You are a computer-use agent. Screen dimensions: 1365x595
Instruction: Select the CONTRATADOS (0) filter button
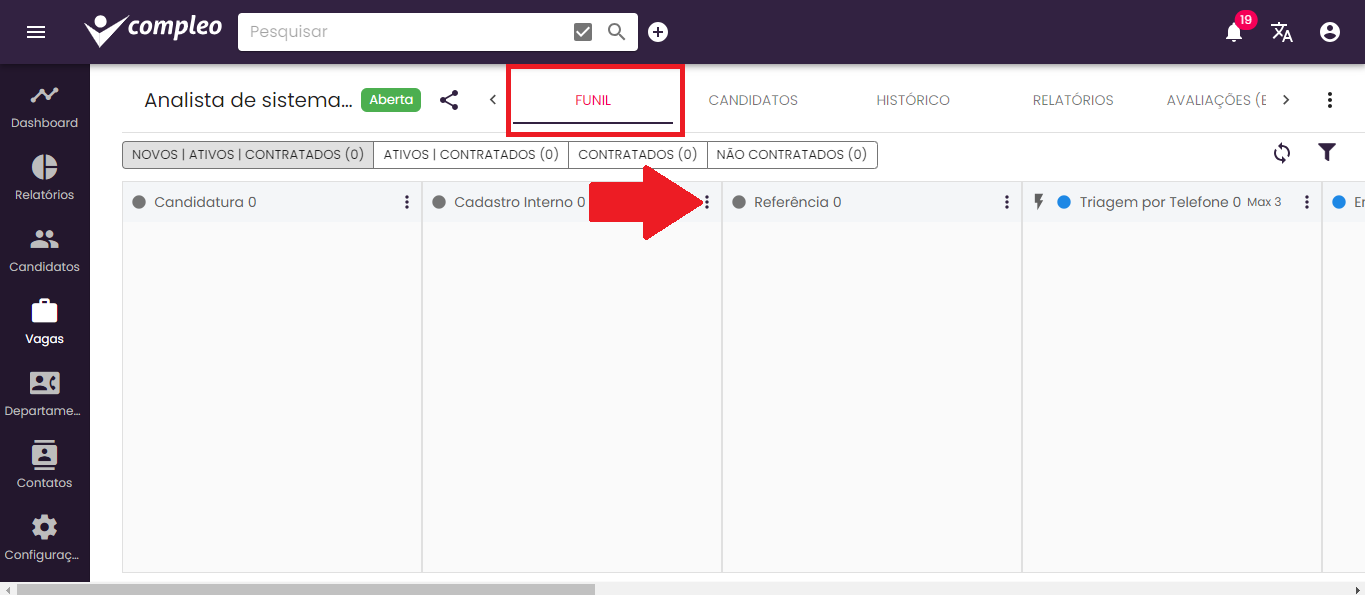coord(637,154)
